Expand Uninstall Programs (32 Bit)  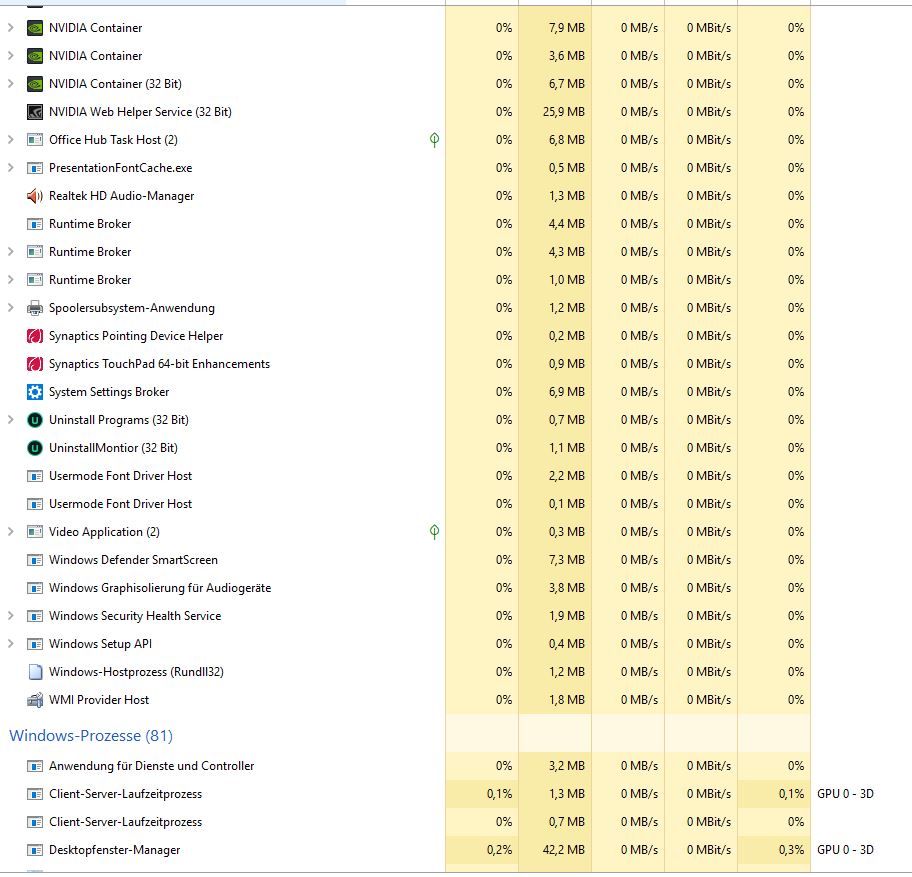click(10, 419)
